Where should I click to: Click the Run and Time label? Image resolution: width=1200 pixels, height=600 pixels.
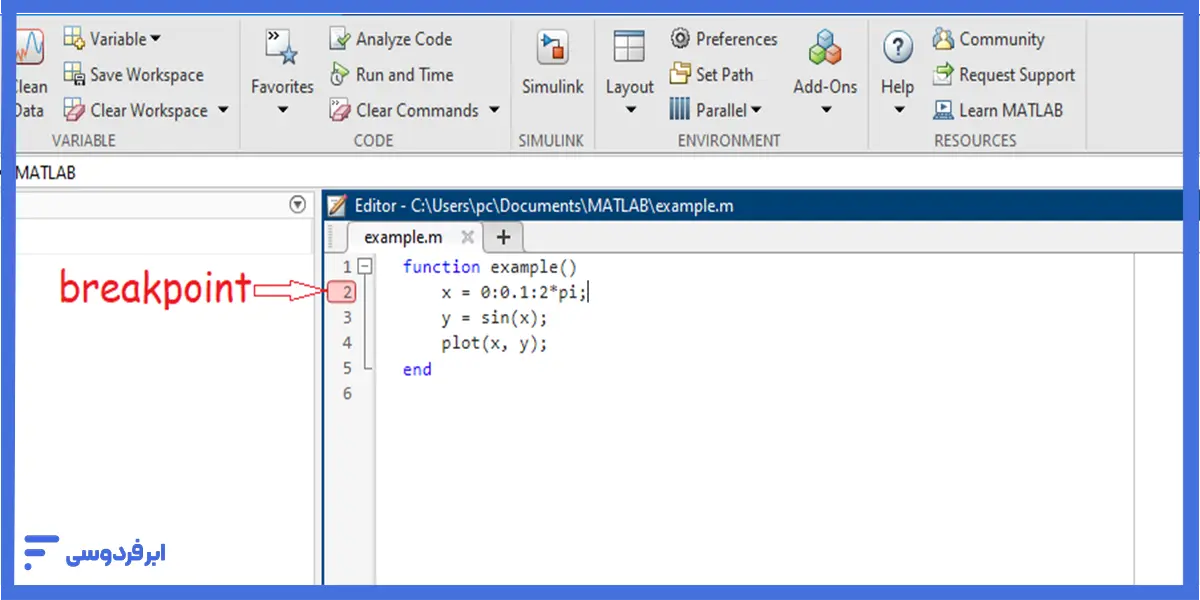coord(404,75)
